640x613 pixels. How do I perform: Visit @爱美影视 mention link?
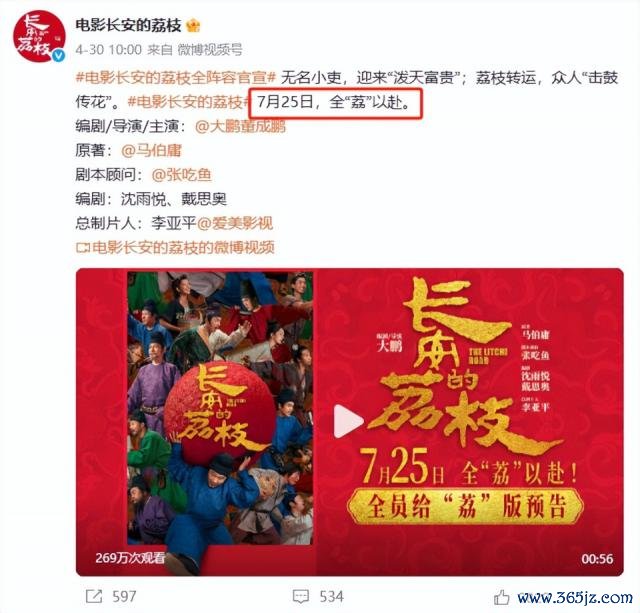235,223
